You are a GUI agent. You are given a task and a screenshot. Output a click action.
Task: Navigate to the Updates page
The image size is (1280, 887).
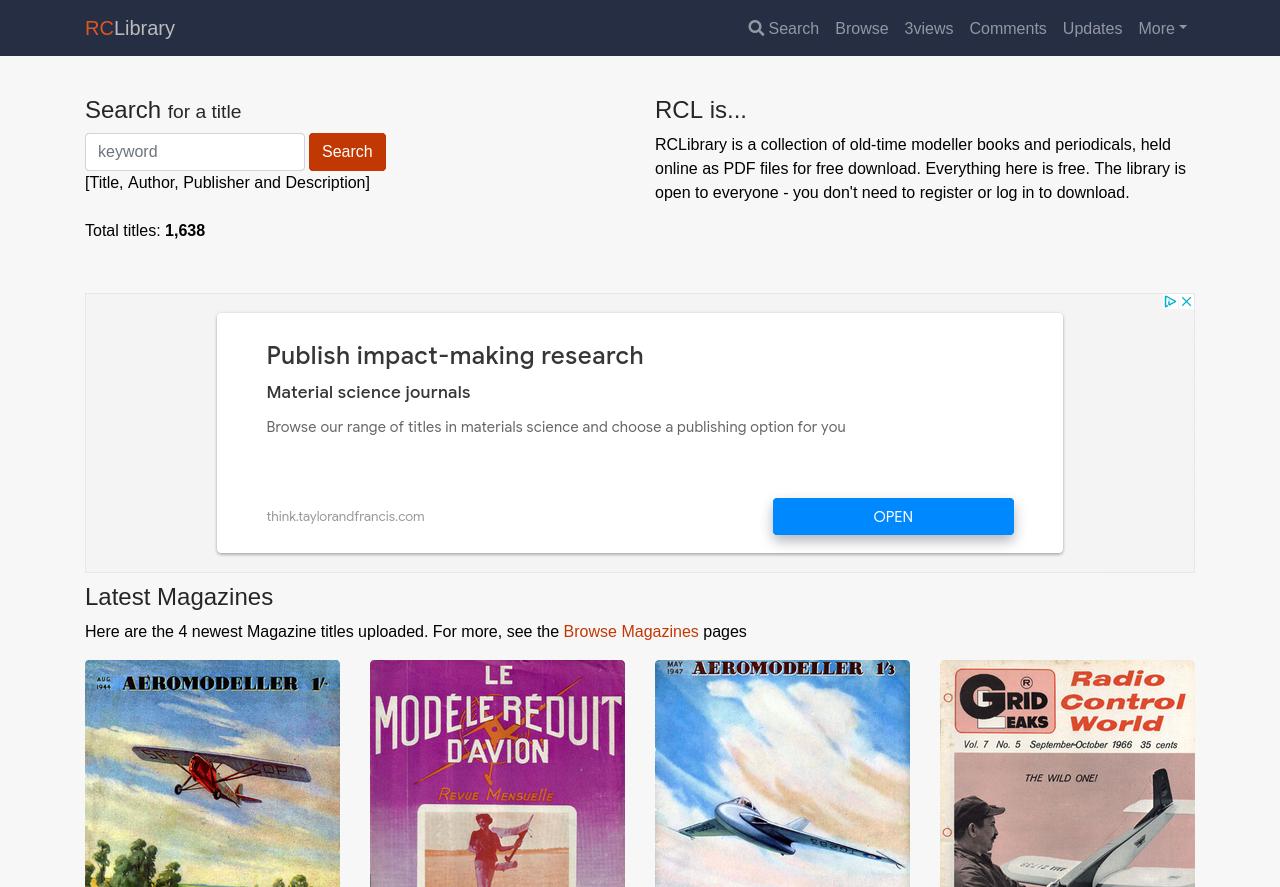pyautogui.click(x=1092, y=28)
